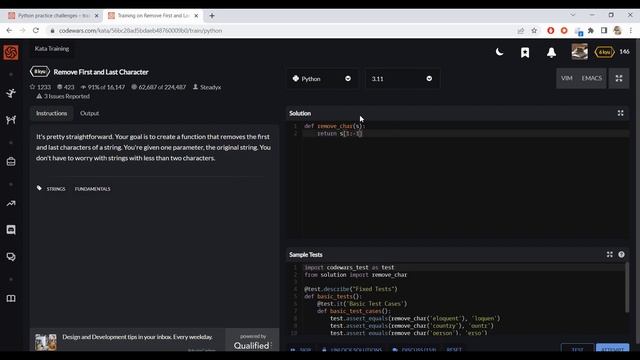Open the Leaderboard trending-arrow sidebar icon
Viewport: 640px width, 360px height.
[x=11, y=203]
